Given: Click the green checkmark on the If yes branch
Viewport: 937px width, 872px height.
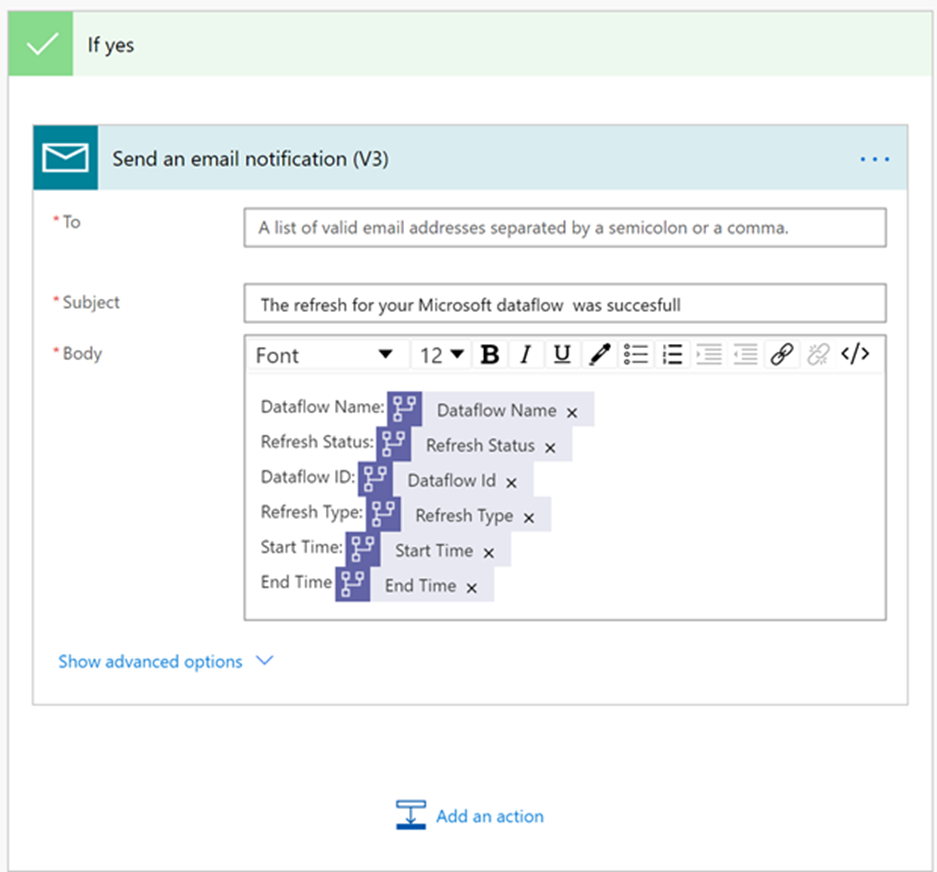Looking at the screenshot, I should pos(40,45).
